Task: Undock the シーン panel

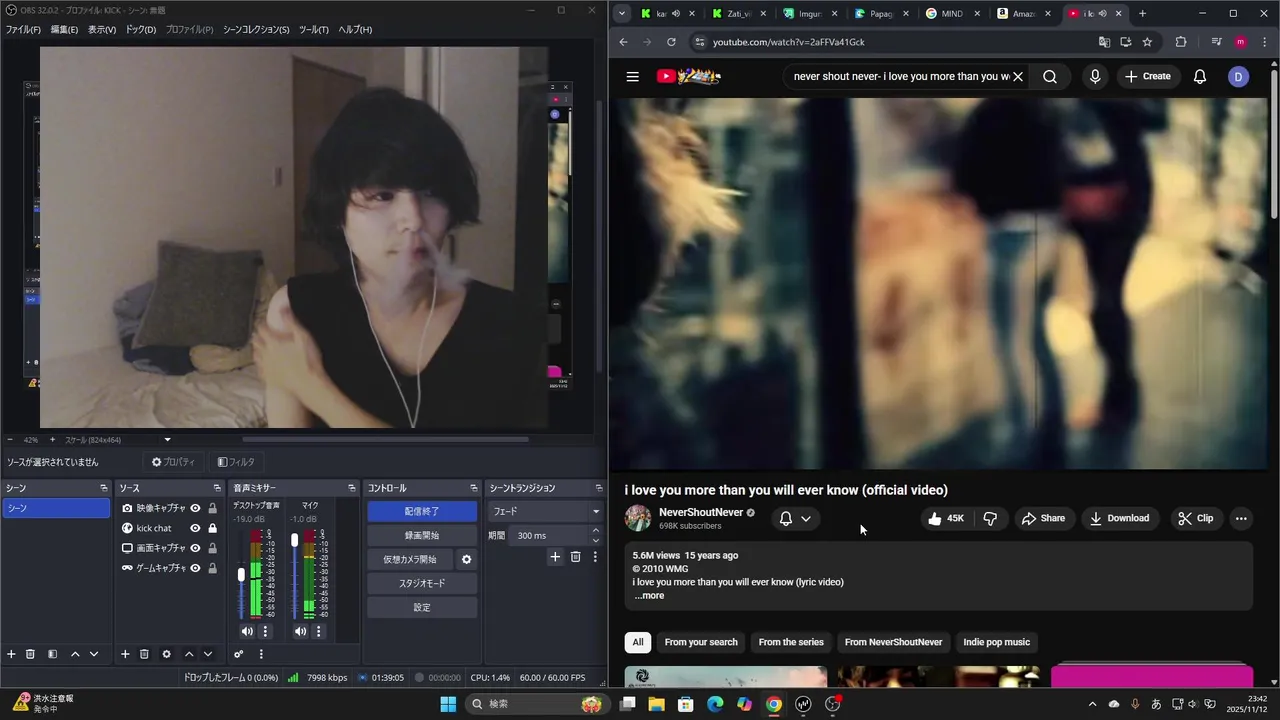Action: (x=103, y=488)
